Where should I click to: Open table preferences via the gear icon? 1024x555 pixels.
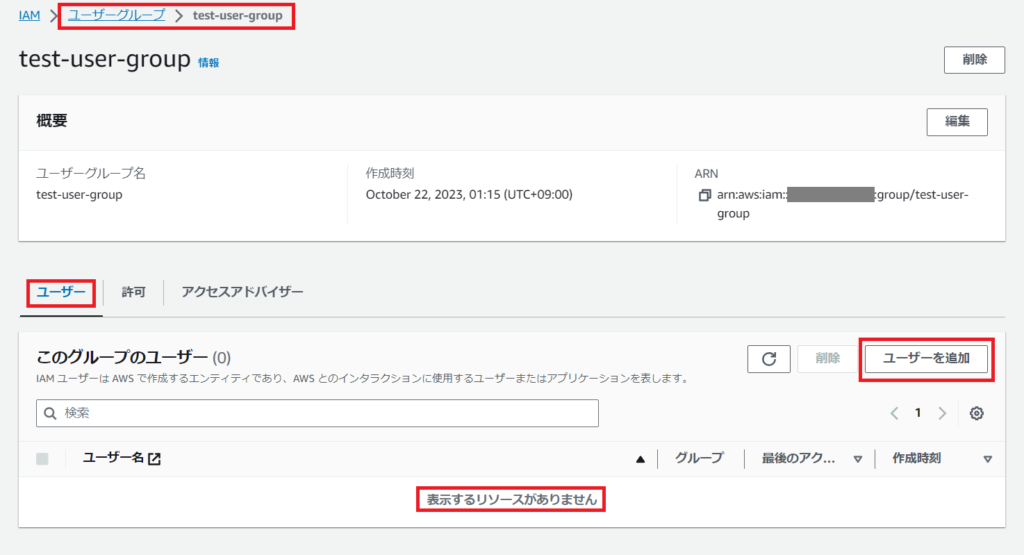pyautogui.click(x=977, y=413)
